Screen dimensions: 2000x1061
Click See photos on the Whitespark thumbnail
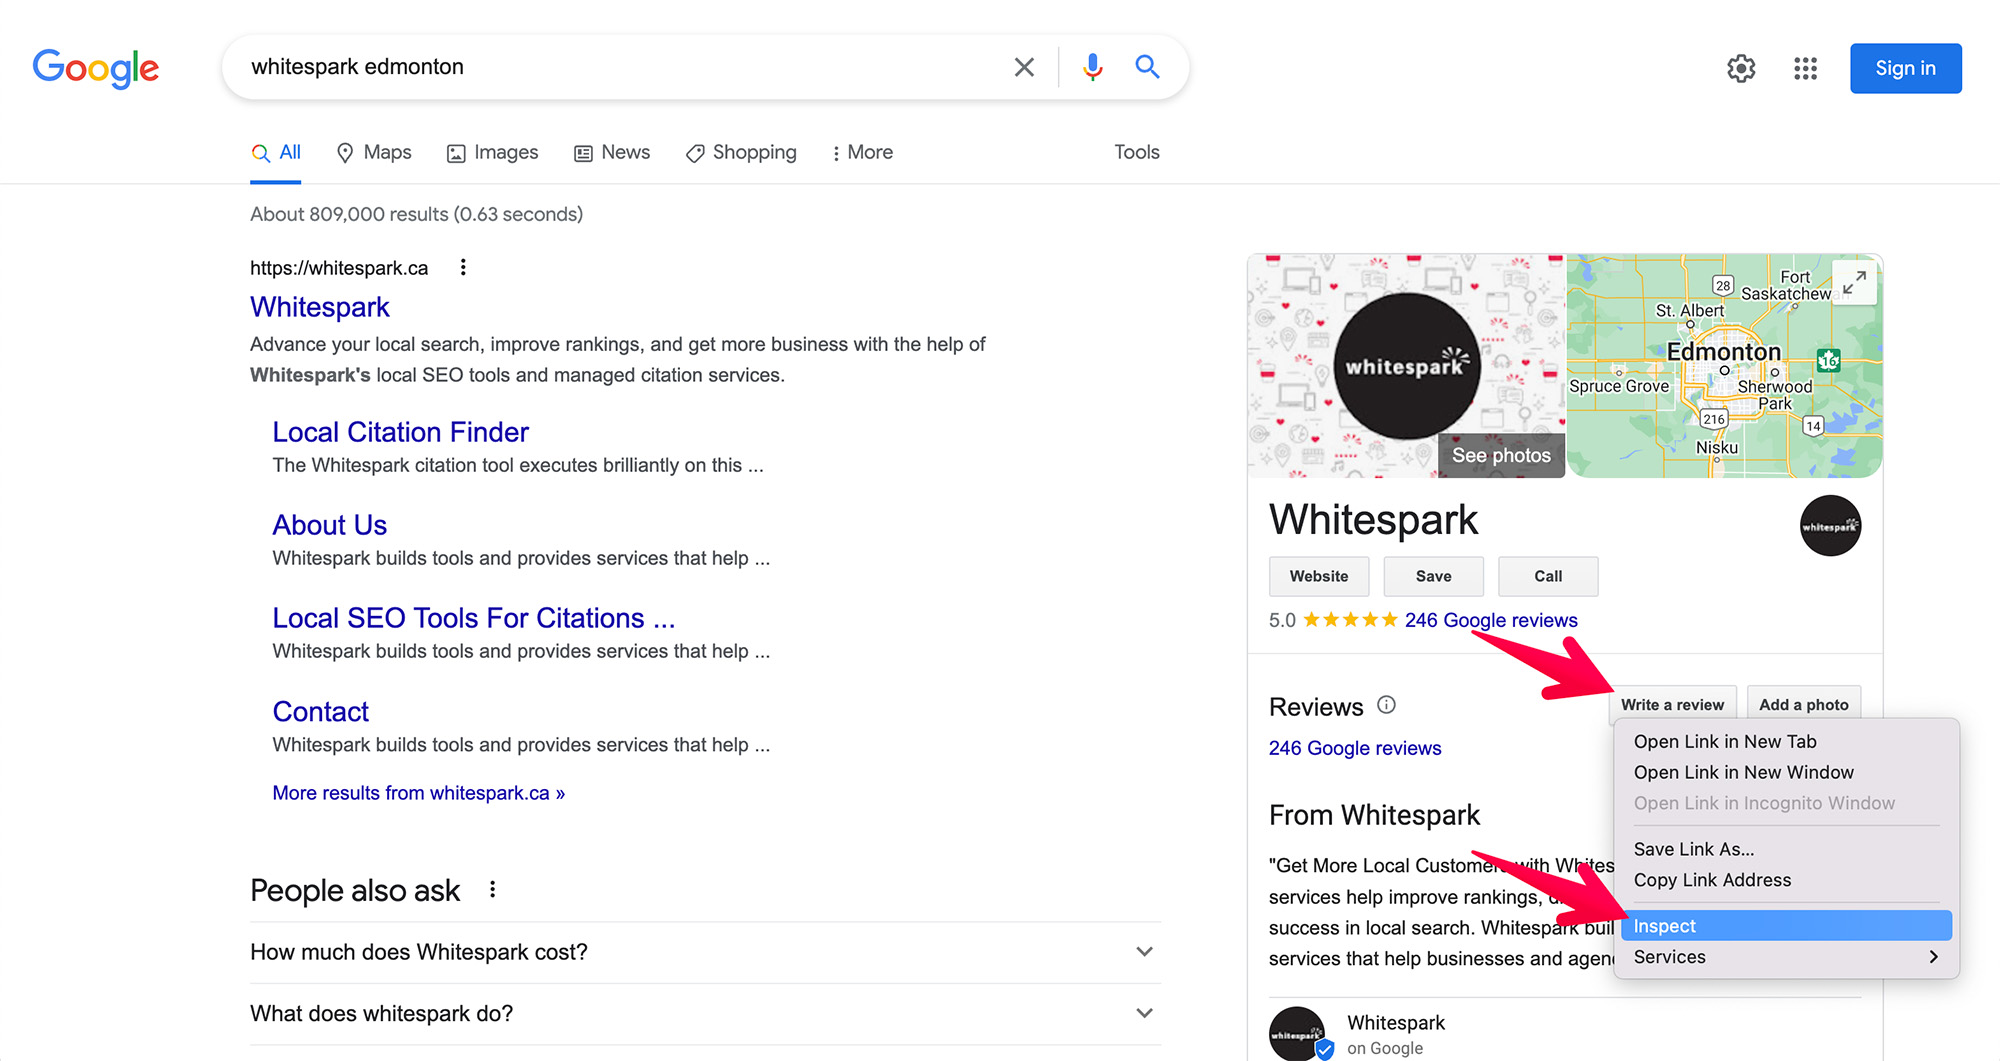[x=1500, y=455]
